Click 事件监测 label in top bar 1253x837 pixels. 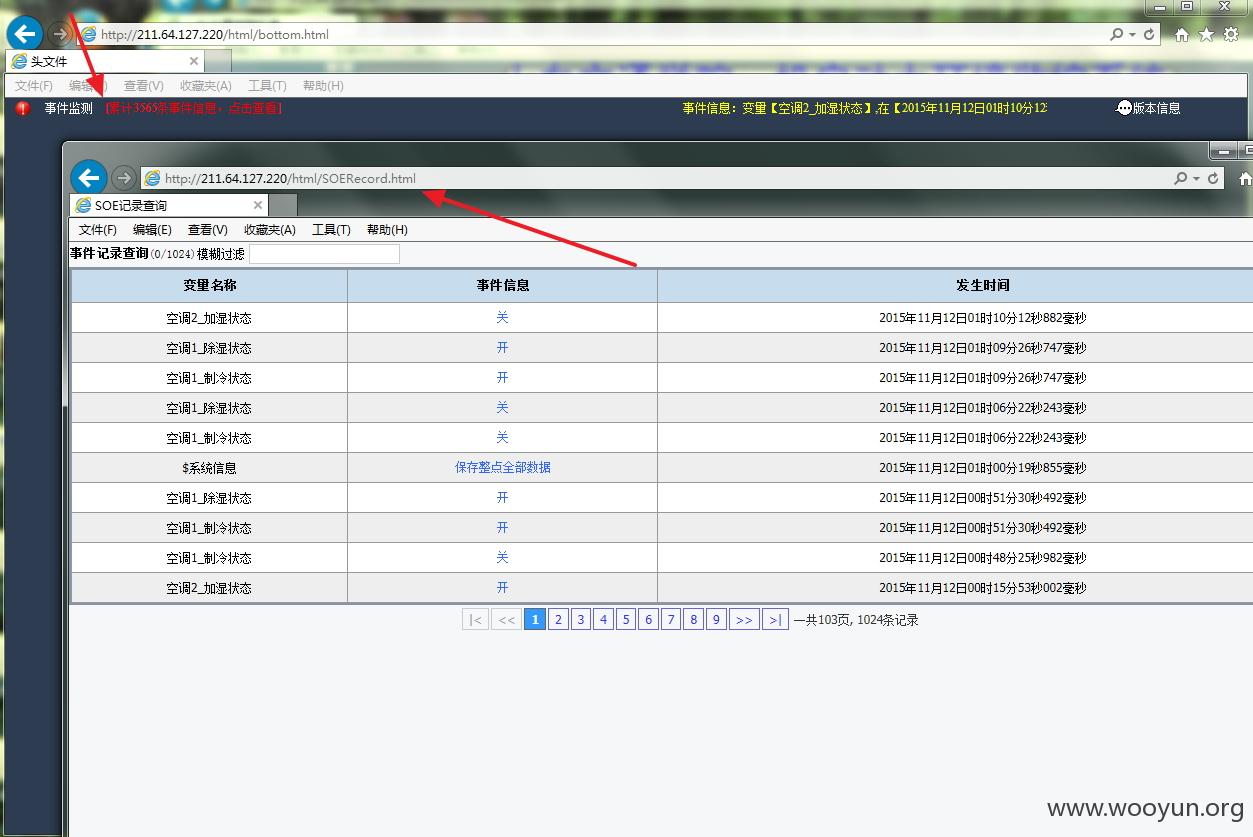point(68,108)
